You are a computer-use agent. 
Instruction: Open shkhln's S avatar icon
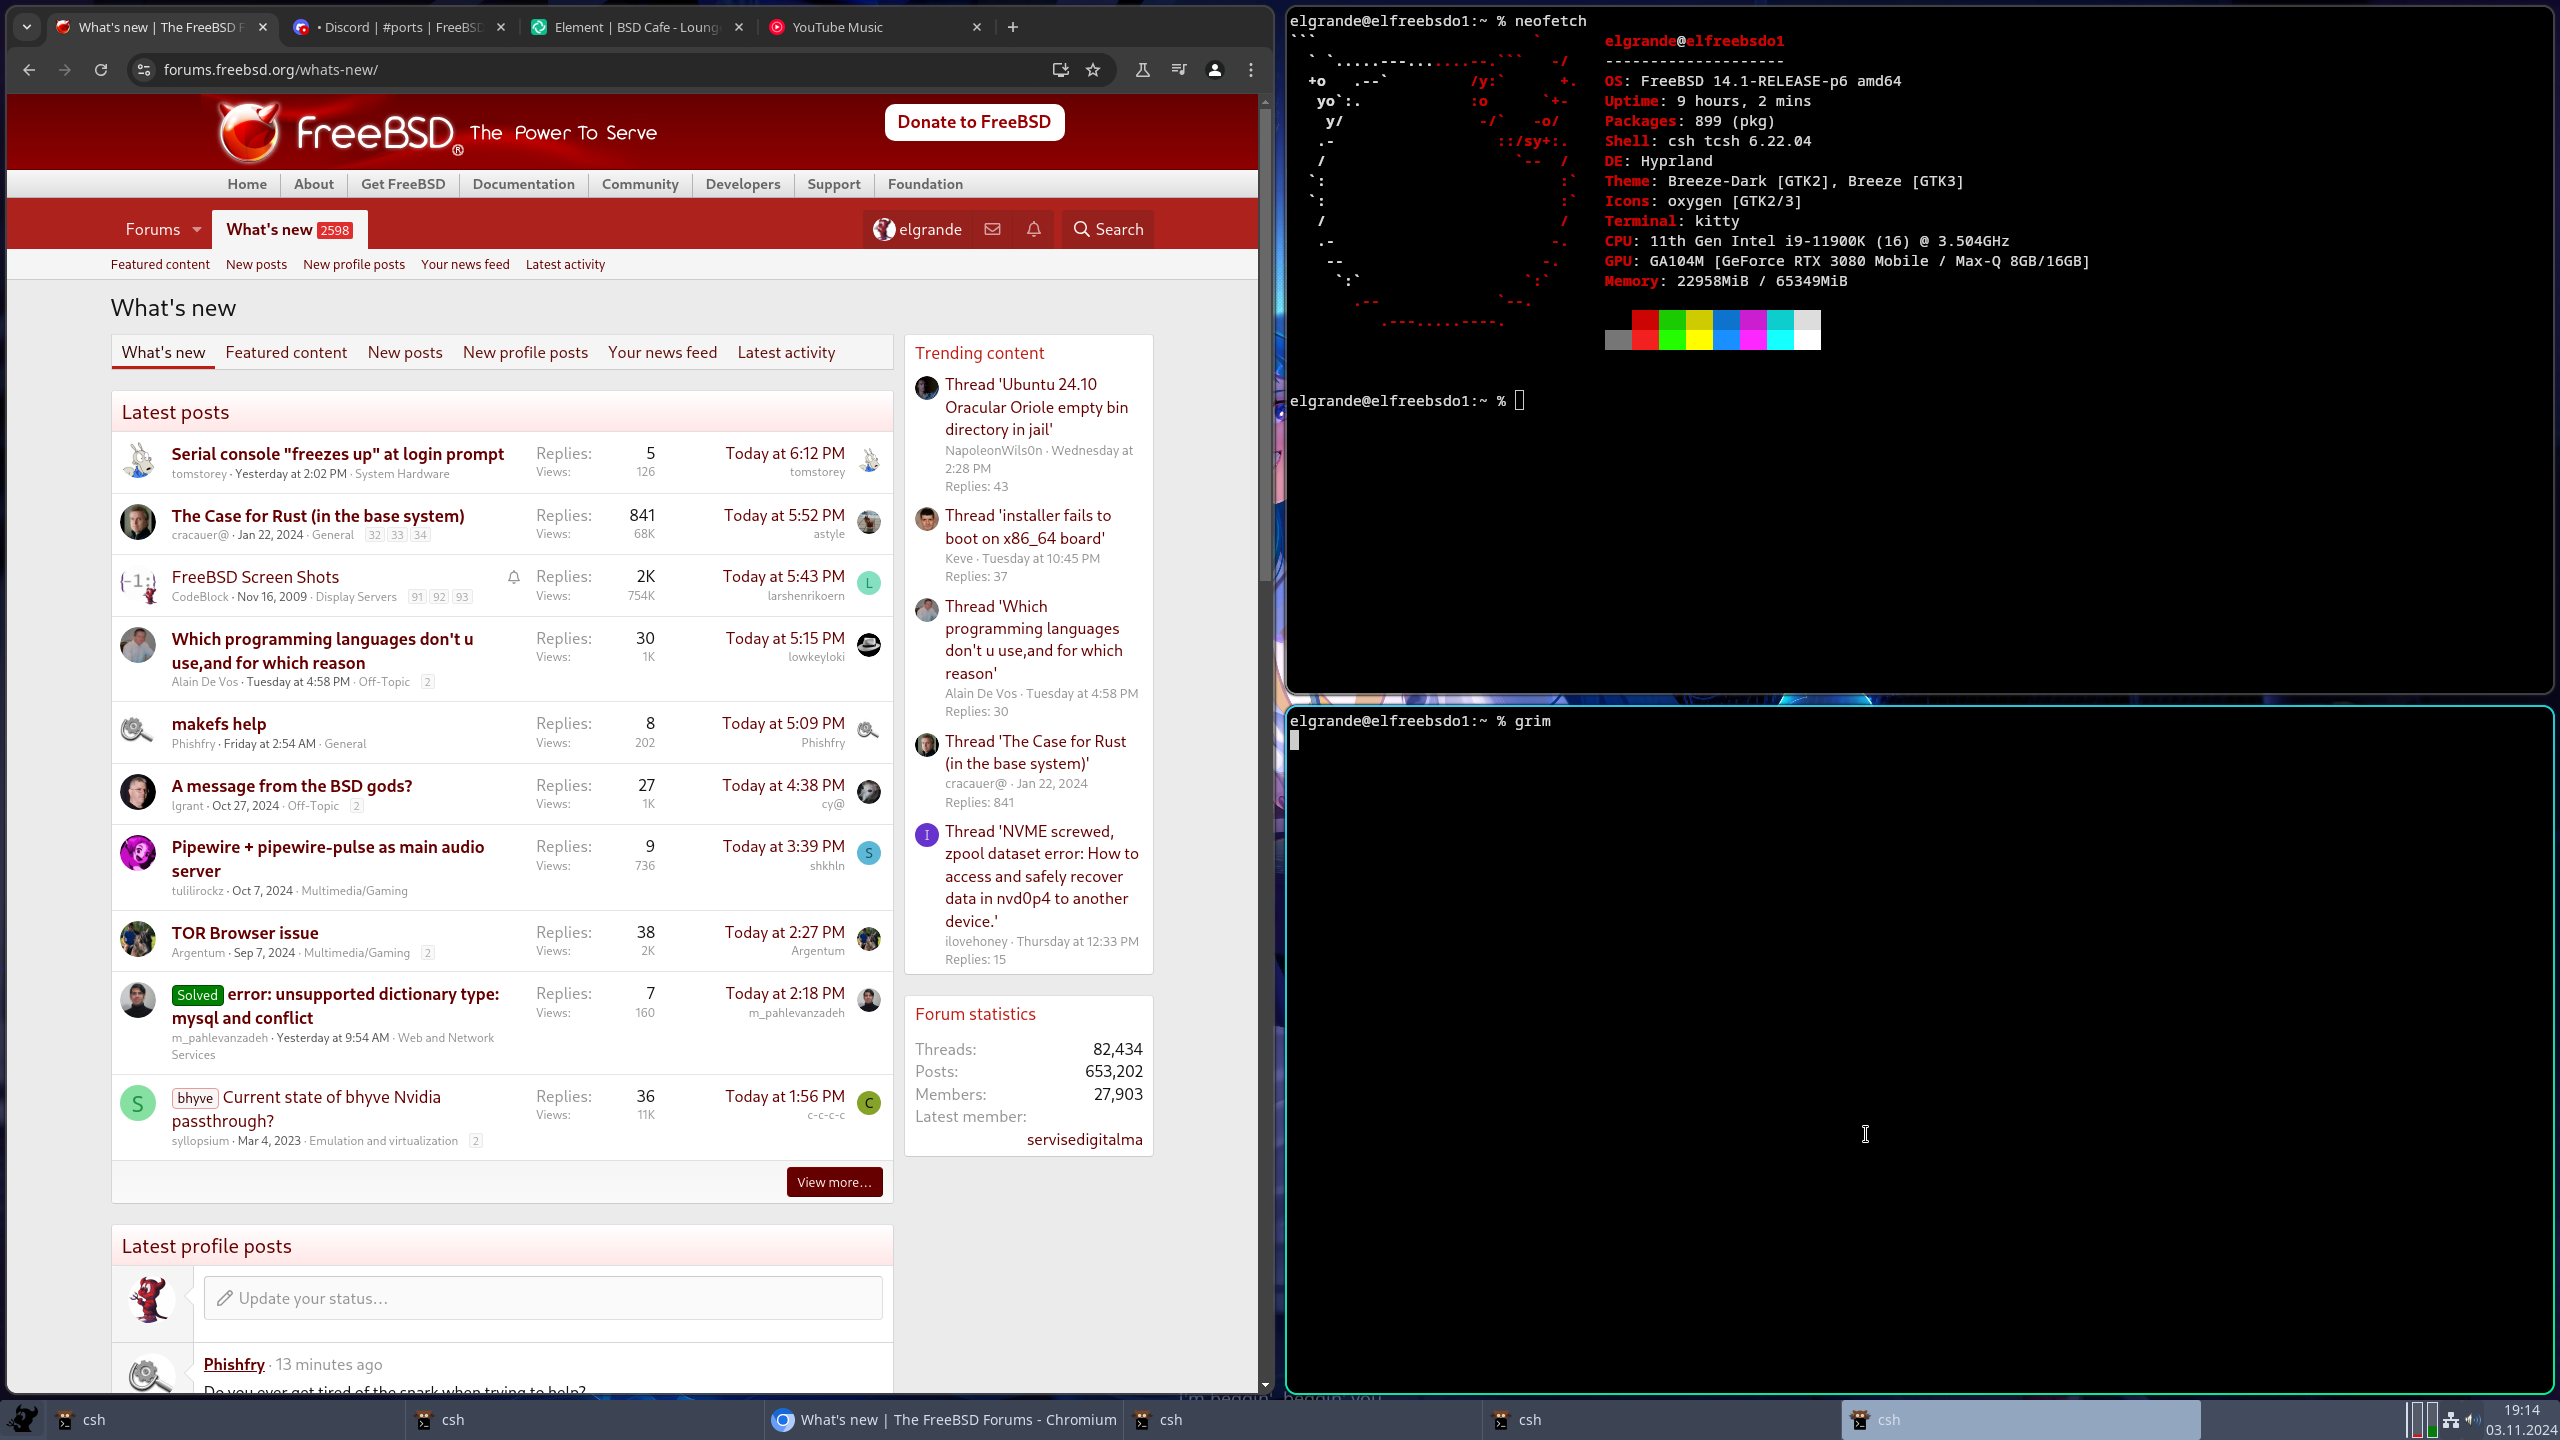(x=869, y=853)
